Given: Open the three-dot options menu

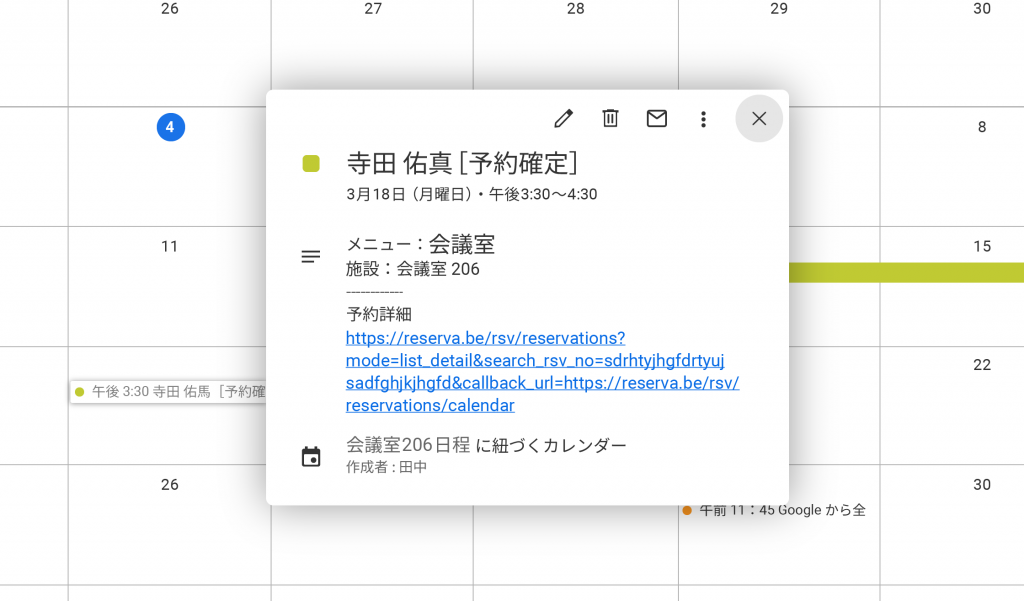Looking at the screenshot, I should [704, 119].
